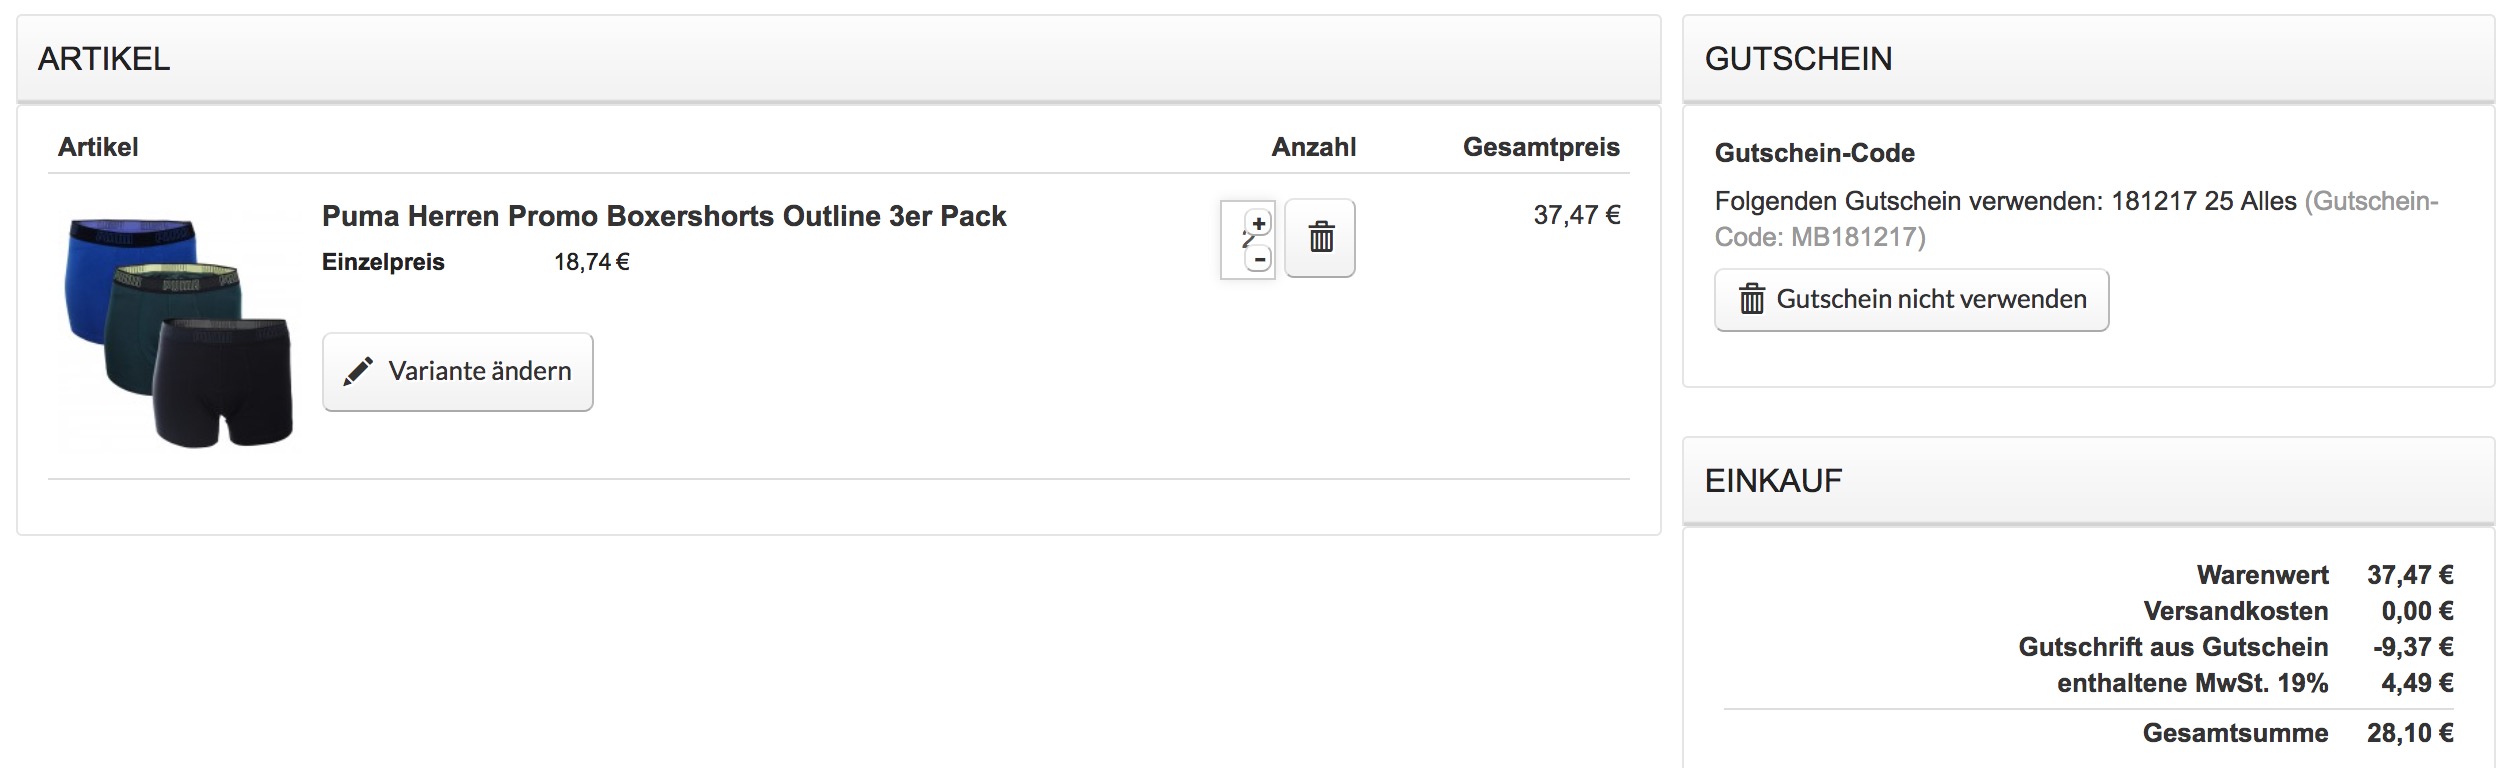
Task: Click the GUTSCHEIN panel header
Action: [x=1798, y=59]
